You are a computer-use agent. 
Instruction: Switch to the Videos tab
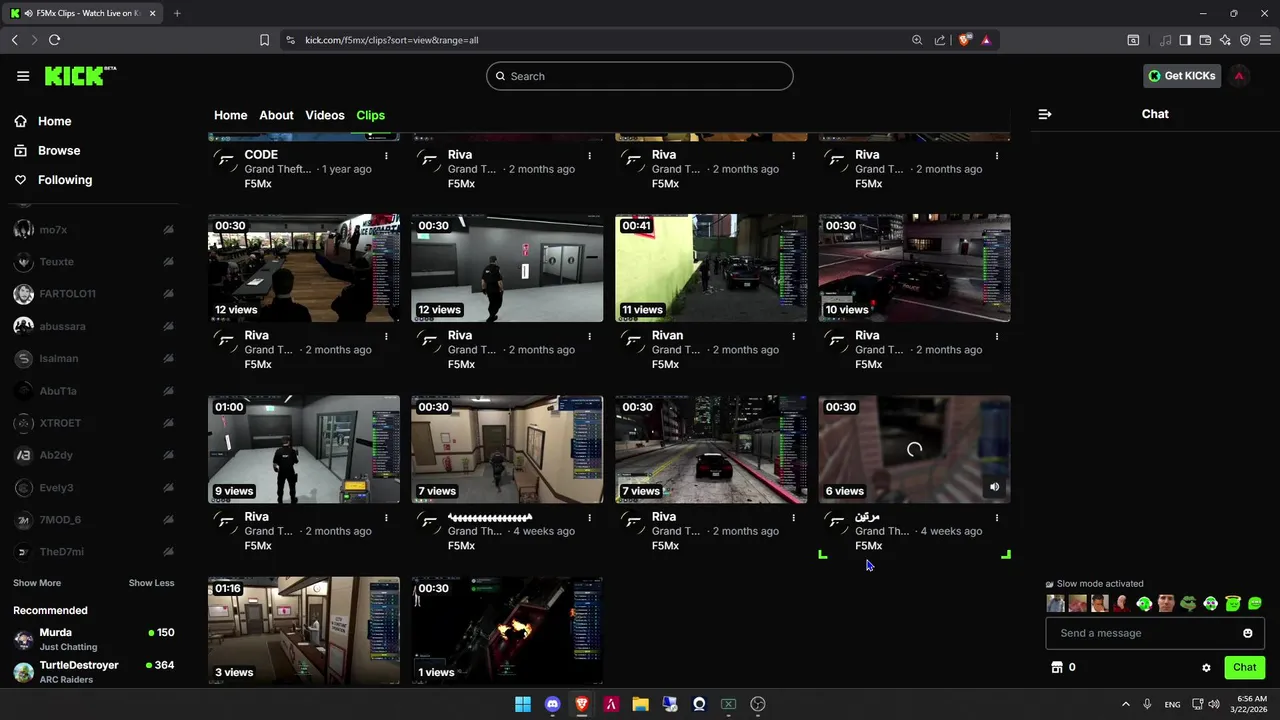point(325,115)
